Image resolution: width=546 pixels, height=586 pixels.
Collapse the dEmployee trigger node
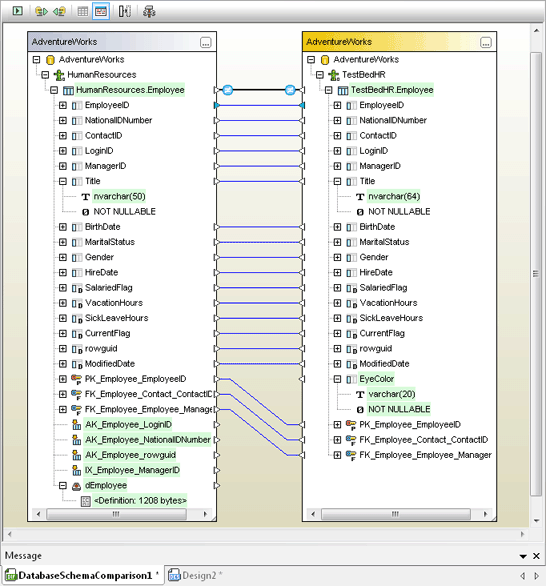pos(63,485)
